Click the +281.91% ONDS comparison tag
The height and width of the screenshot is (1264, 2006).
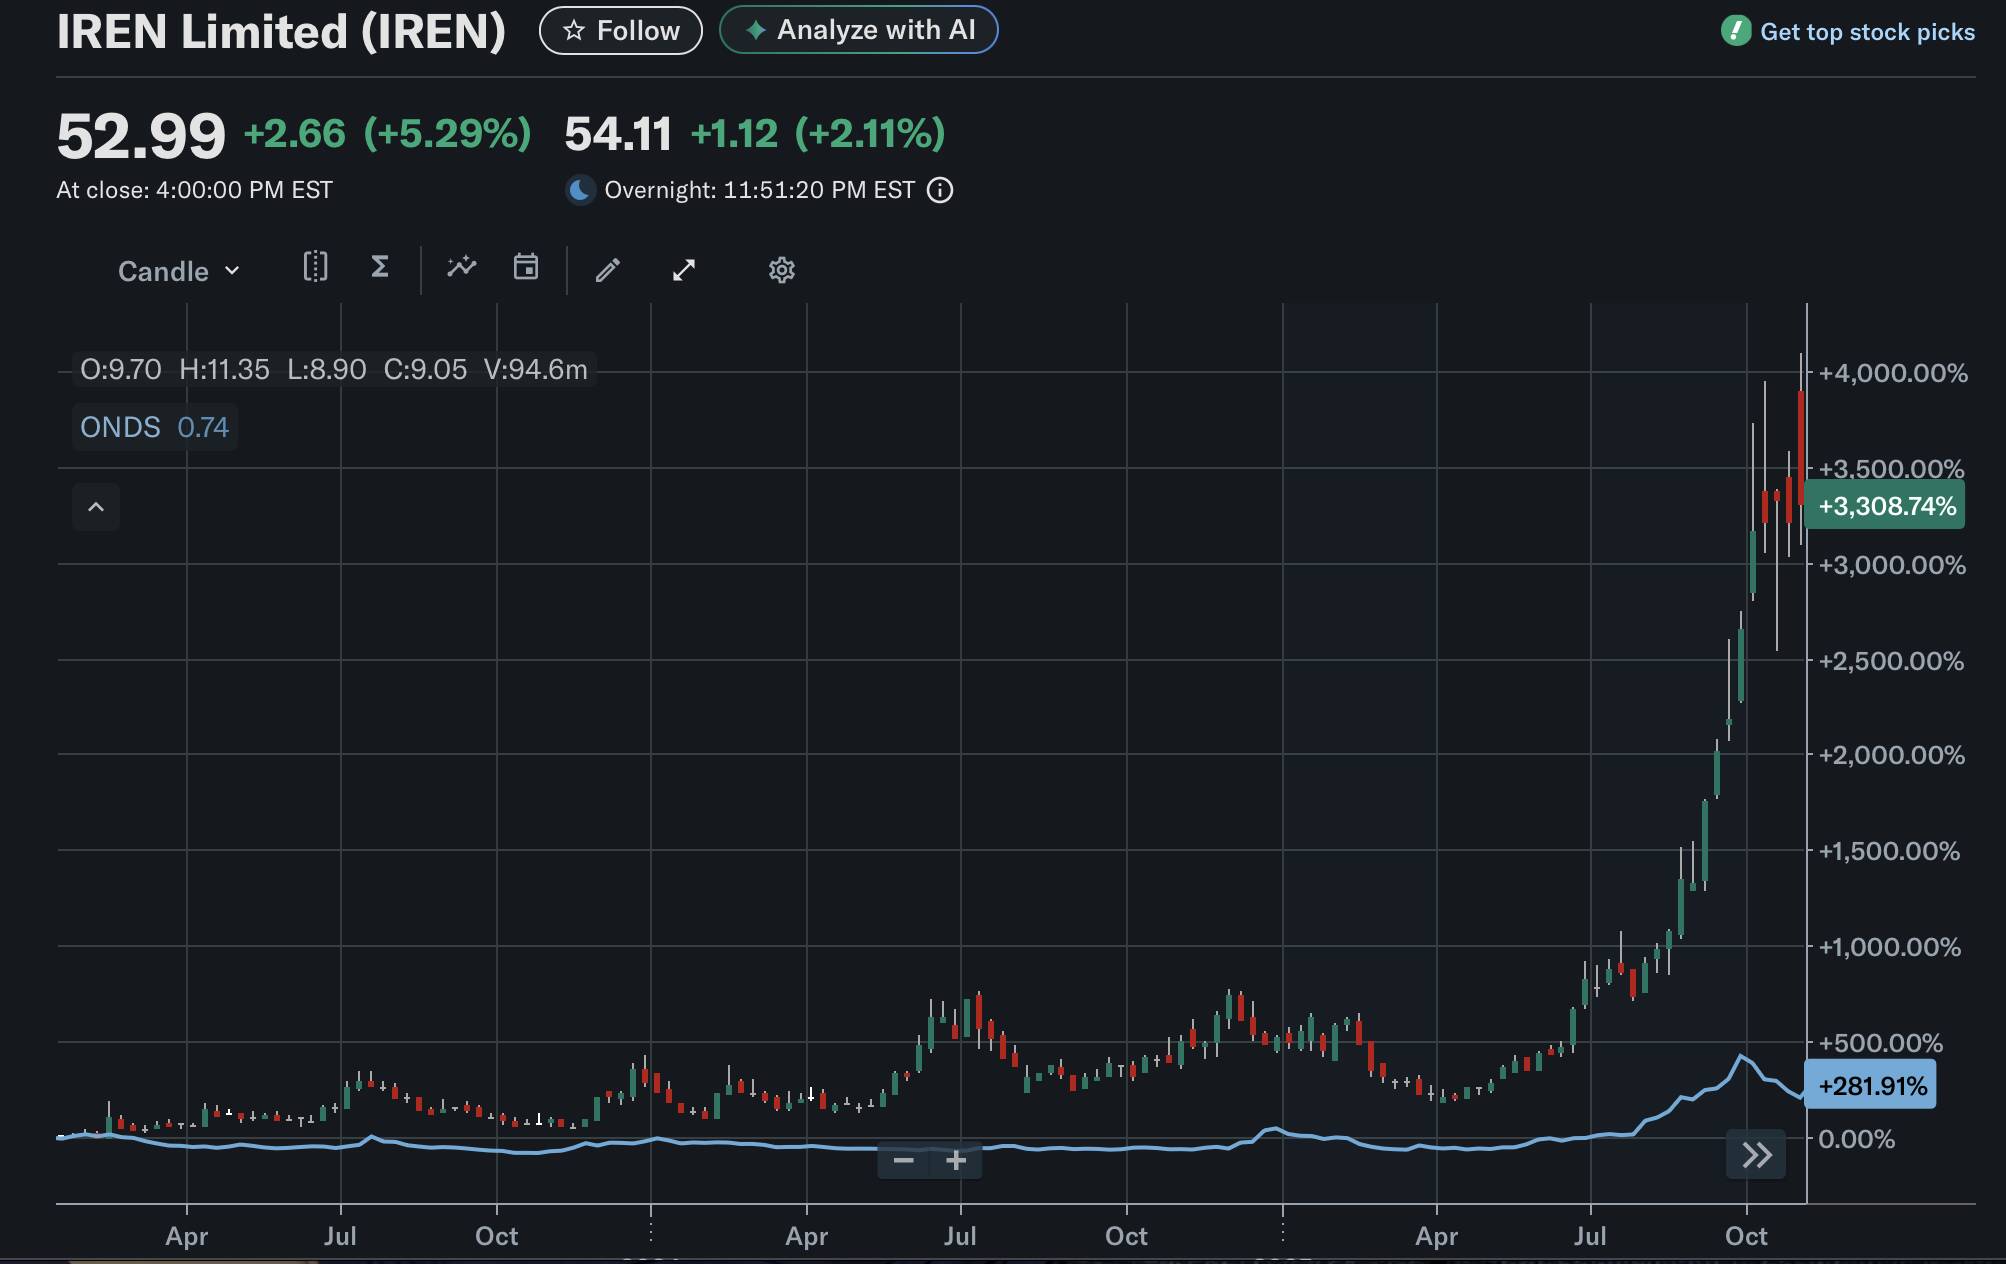(1870, 1086)
